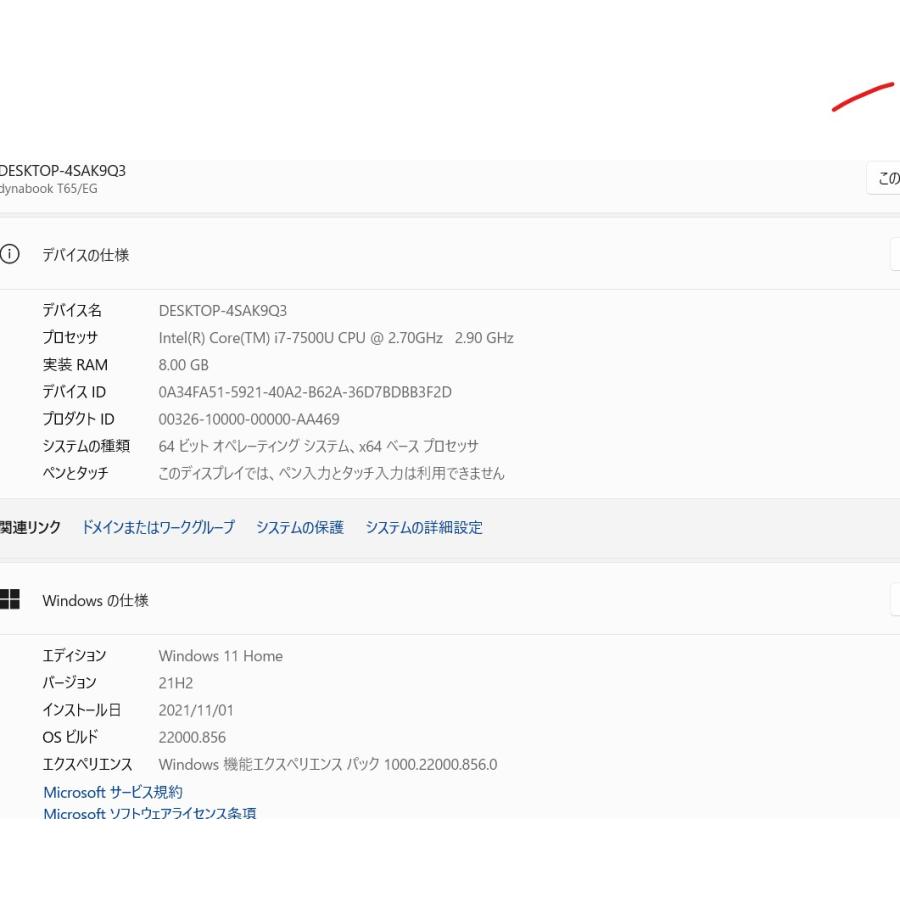This screenshot has height=900, width=900.
Task: Click the info icon beside デバイスの仕様
Action: [x=10, y=254]
